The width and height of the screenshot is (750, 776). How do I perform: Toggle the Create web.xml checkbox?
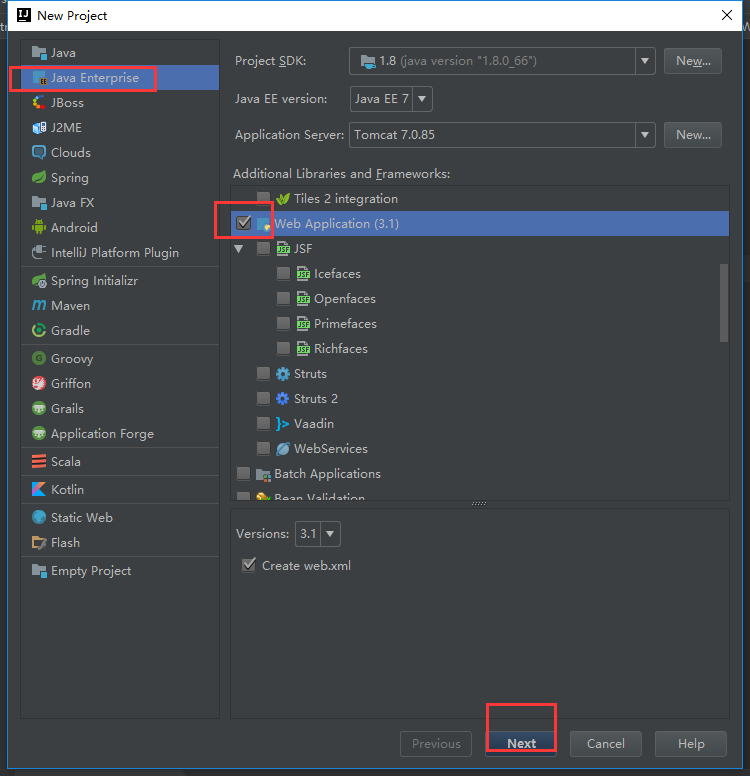(x=249, y=565)
